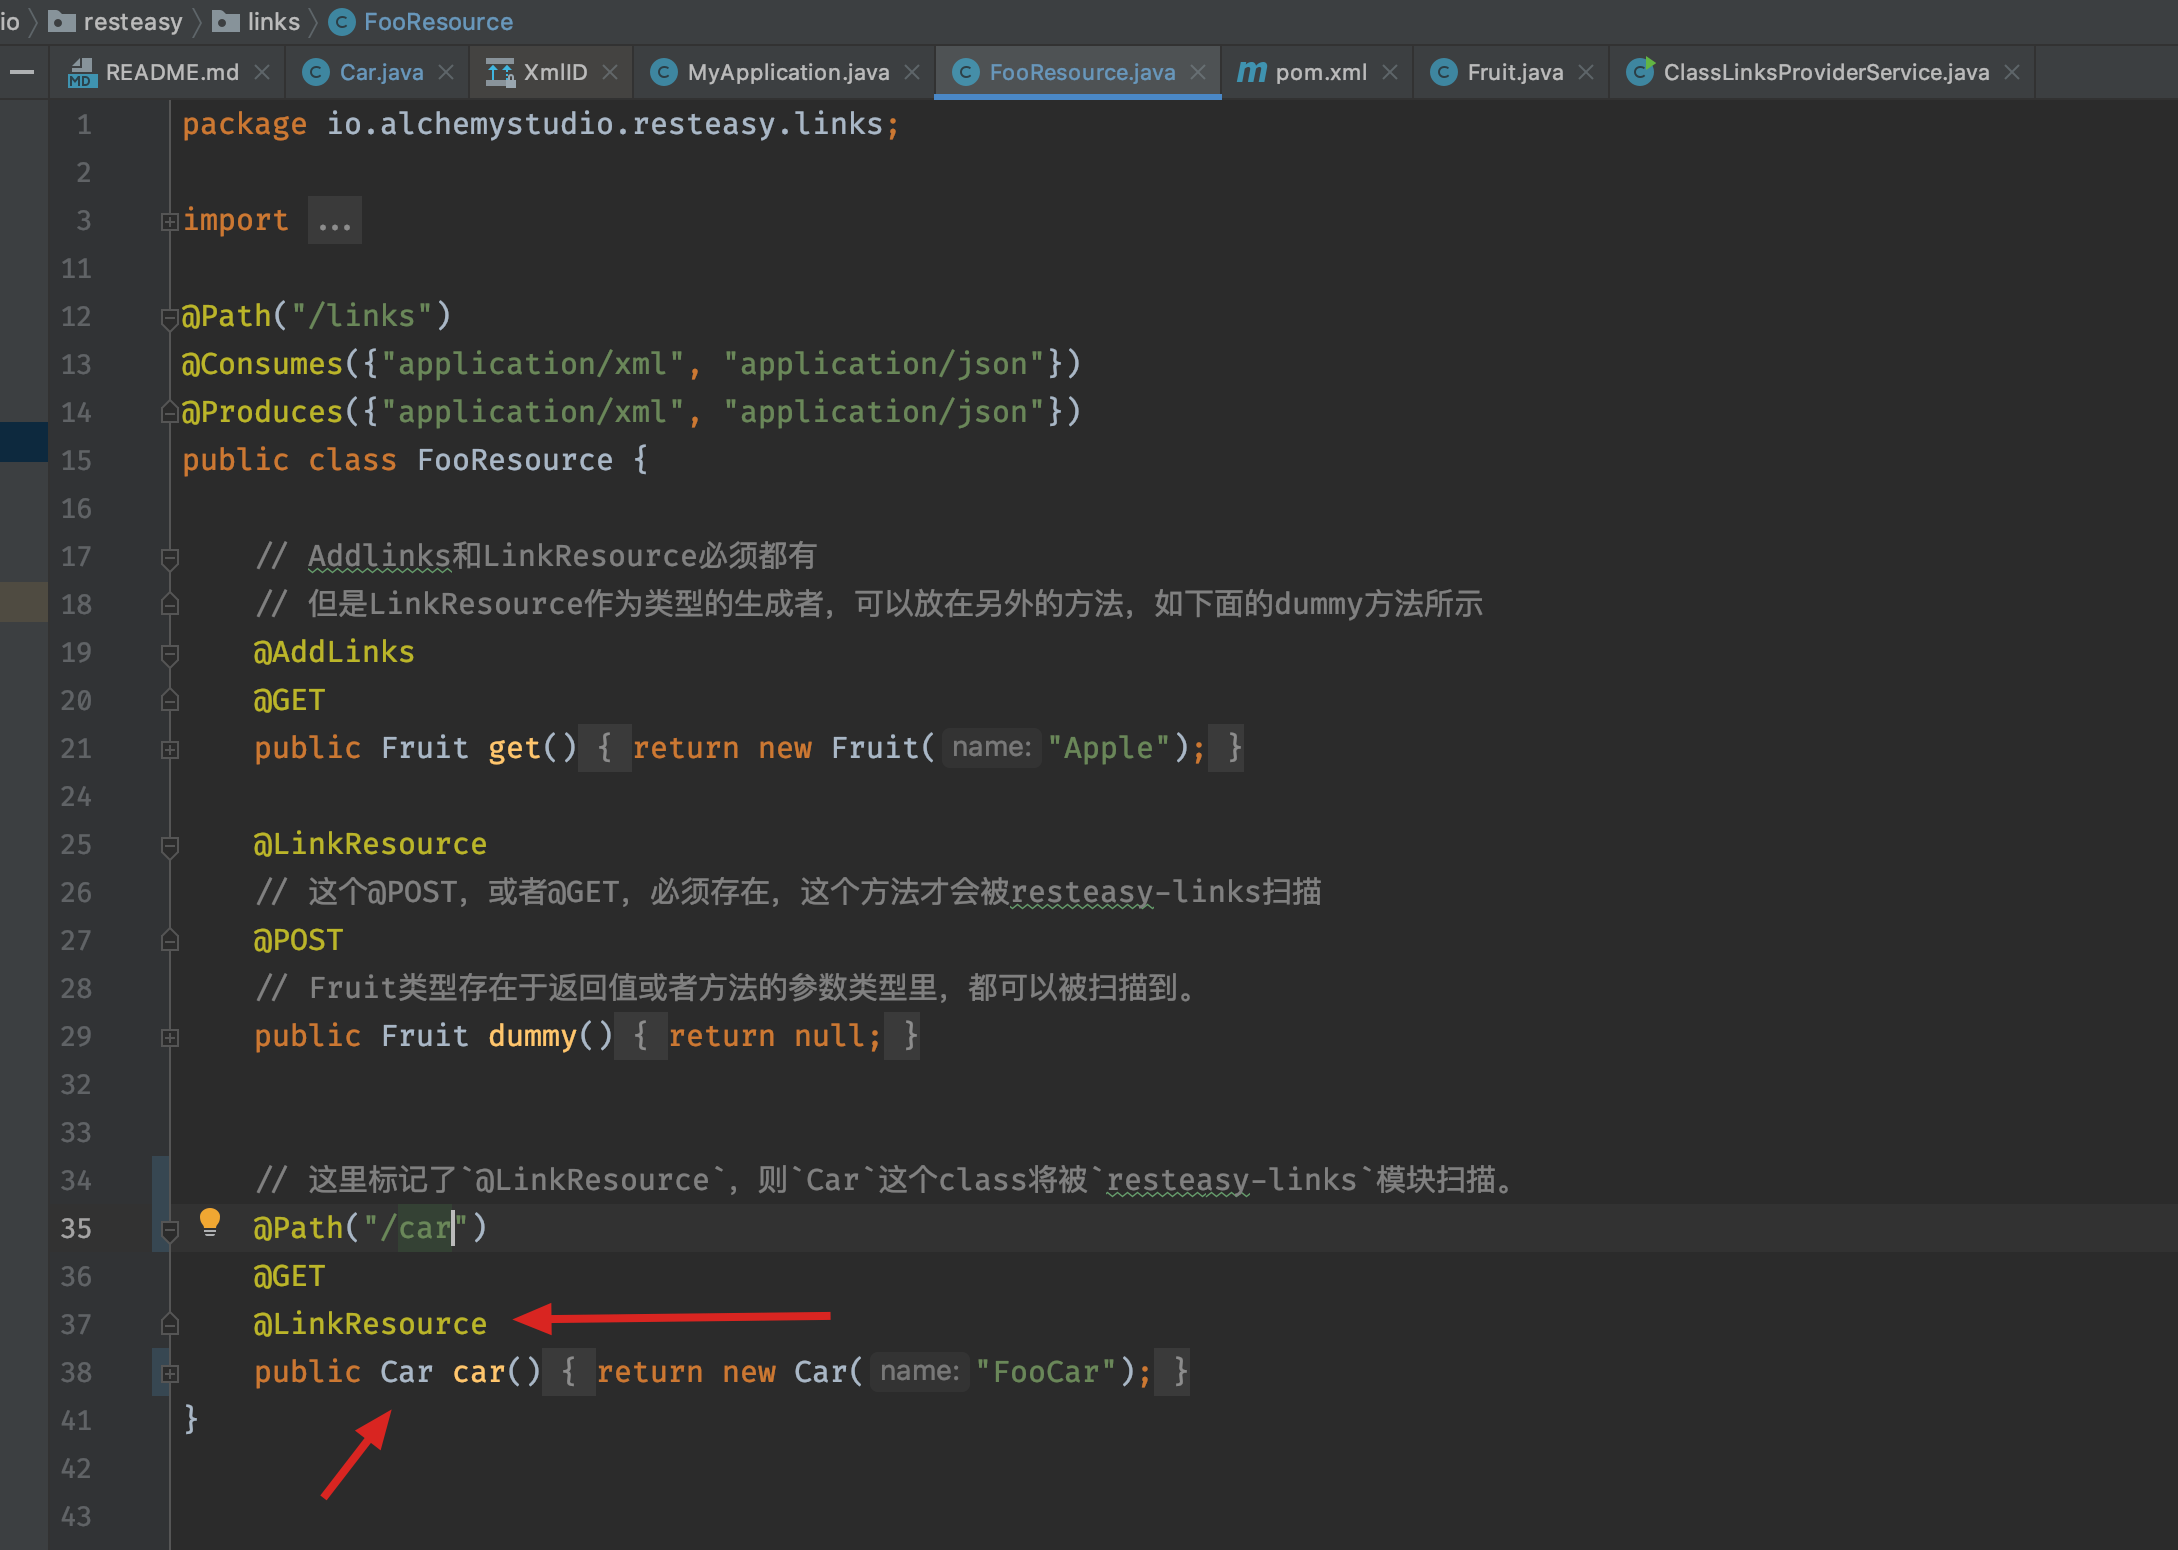This screenshot has width=2178, height=1550.
Task: Click the XmlID tab icon
Action: 499,72
